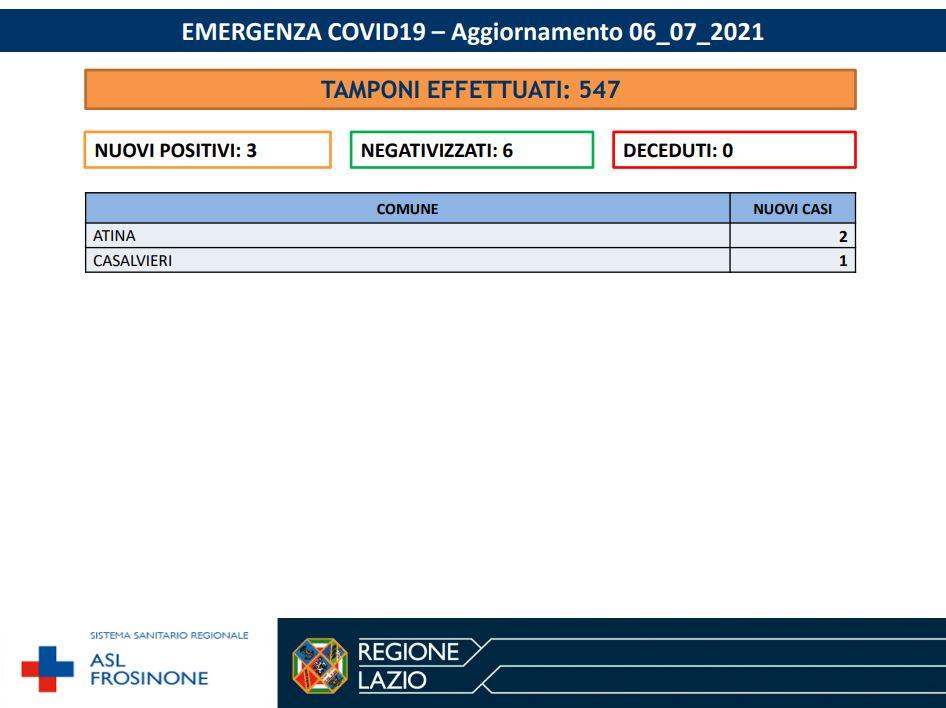The height and width of the screenshot is (708, 946).
Task: Select the orange TAMPONI EFFETTUATI banner
Action: point(470,90)
